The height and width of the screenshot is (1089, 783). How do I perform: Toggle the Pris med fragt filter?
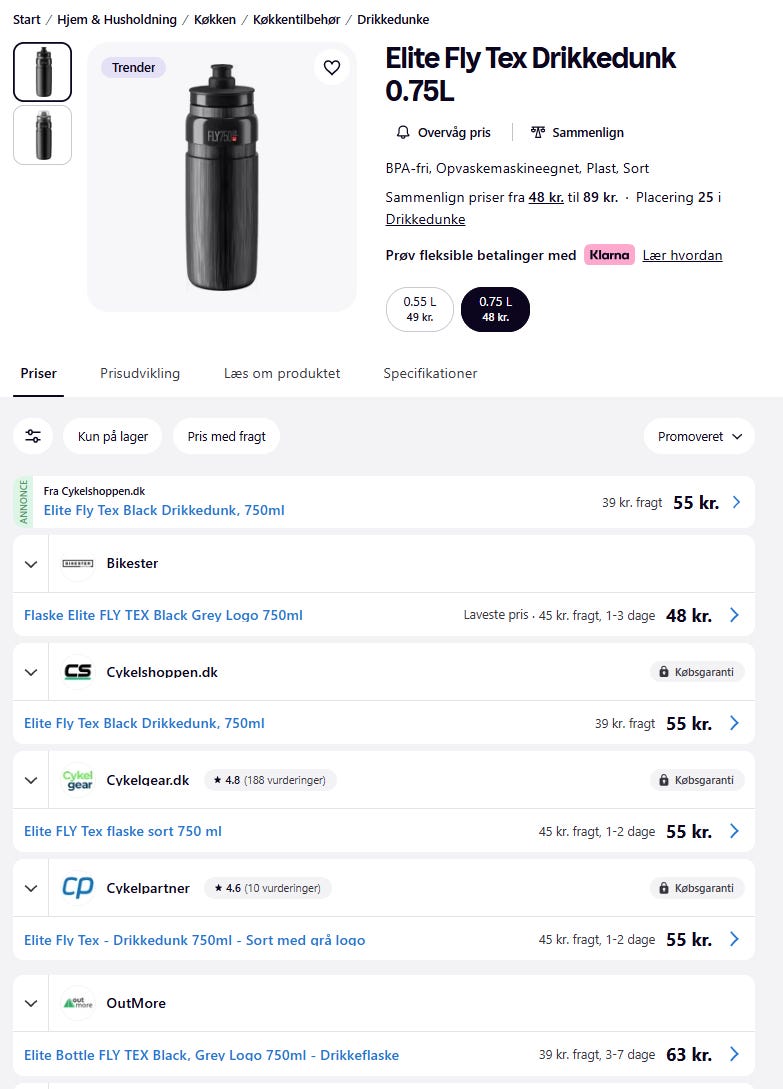point(226,436)
